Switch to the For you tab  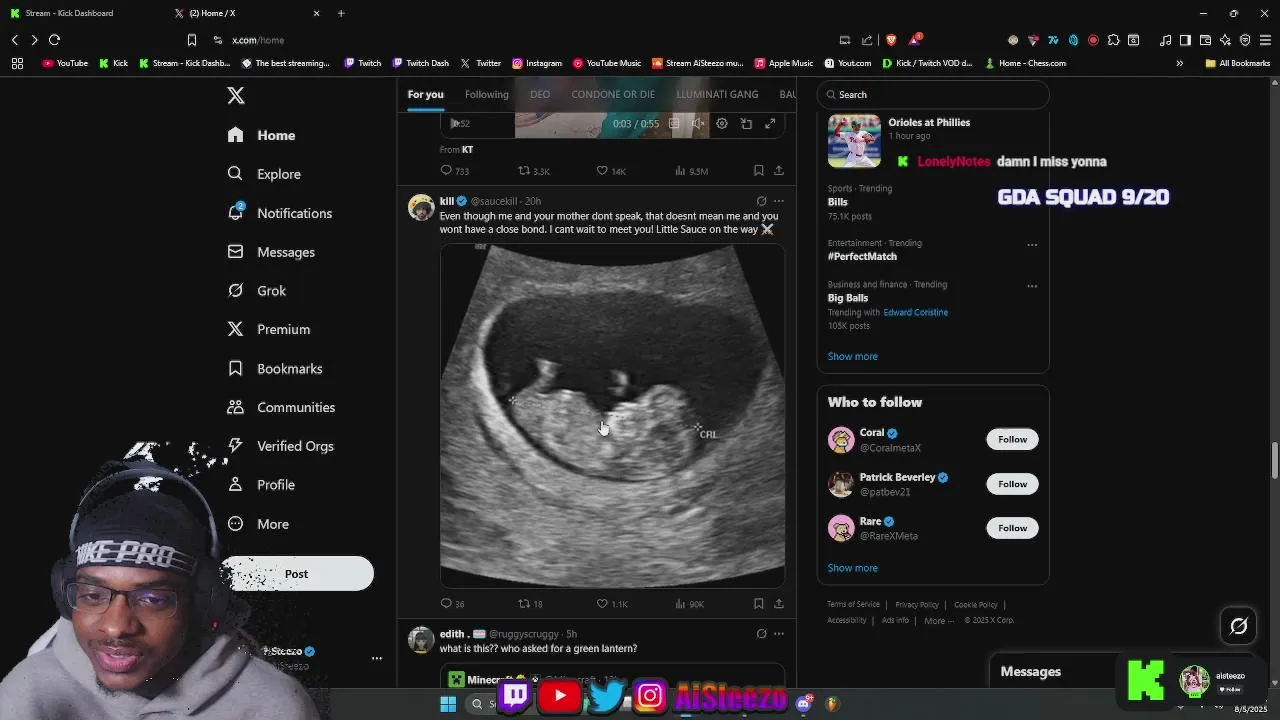(425, 94)
